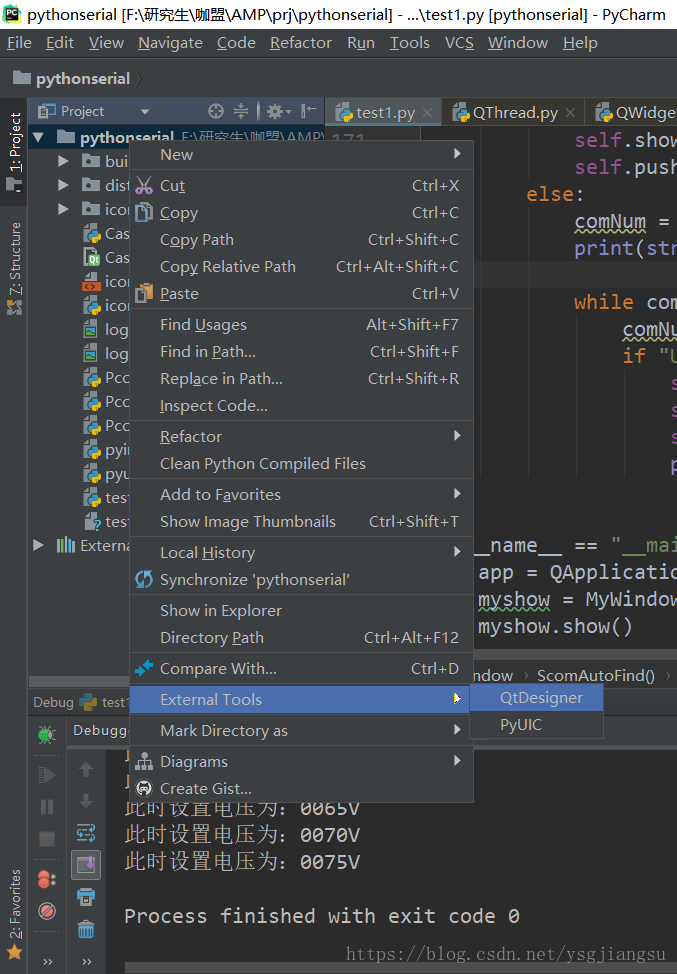
Task: Click the resume program icon
Action: tap(47, 775)
